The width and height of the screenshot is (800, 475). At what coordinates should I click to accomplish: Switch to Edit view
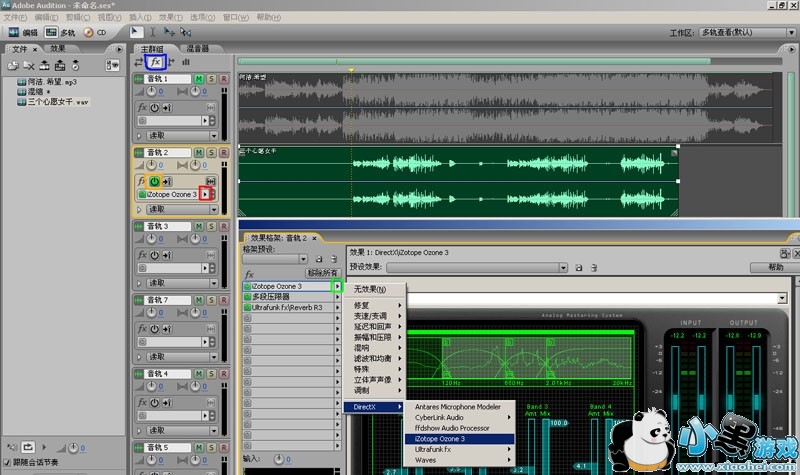(24, 32)
